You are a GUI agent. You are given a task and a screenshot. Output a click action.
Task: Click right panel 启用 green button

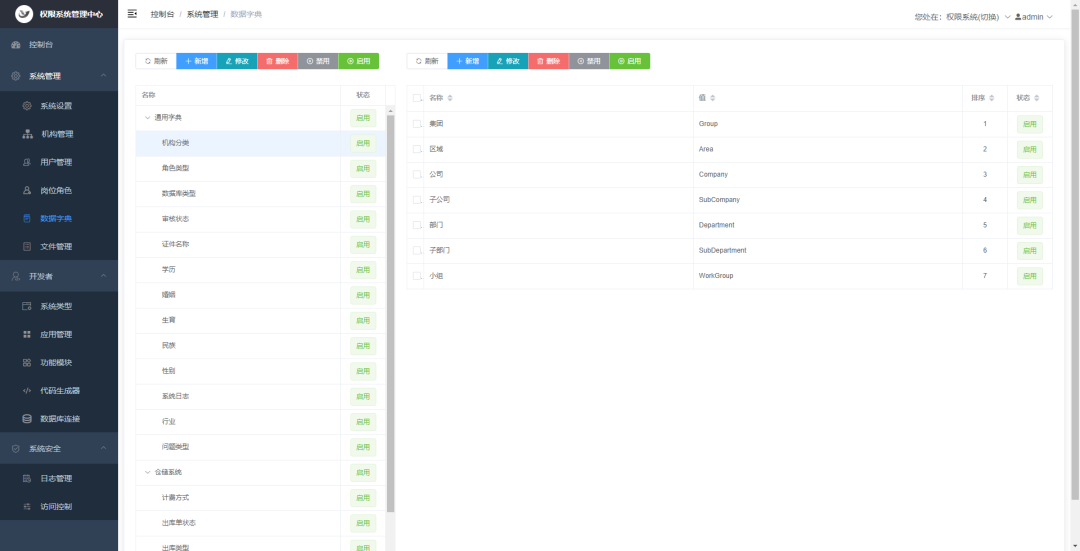click(x=630, y=61)
